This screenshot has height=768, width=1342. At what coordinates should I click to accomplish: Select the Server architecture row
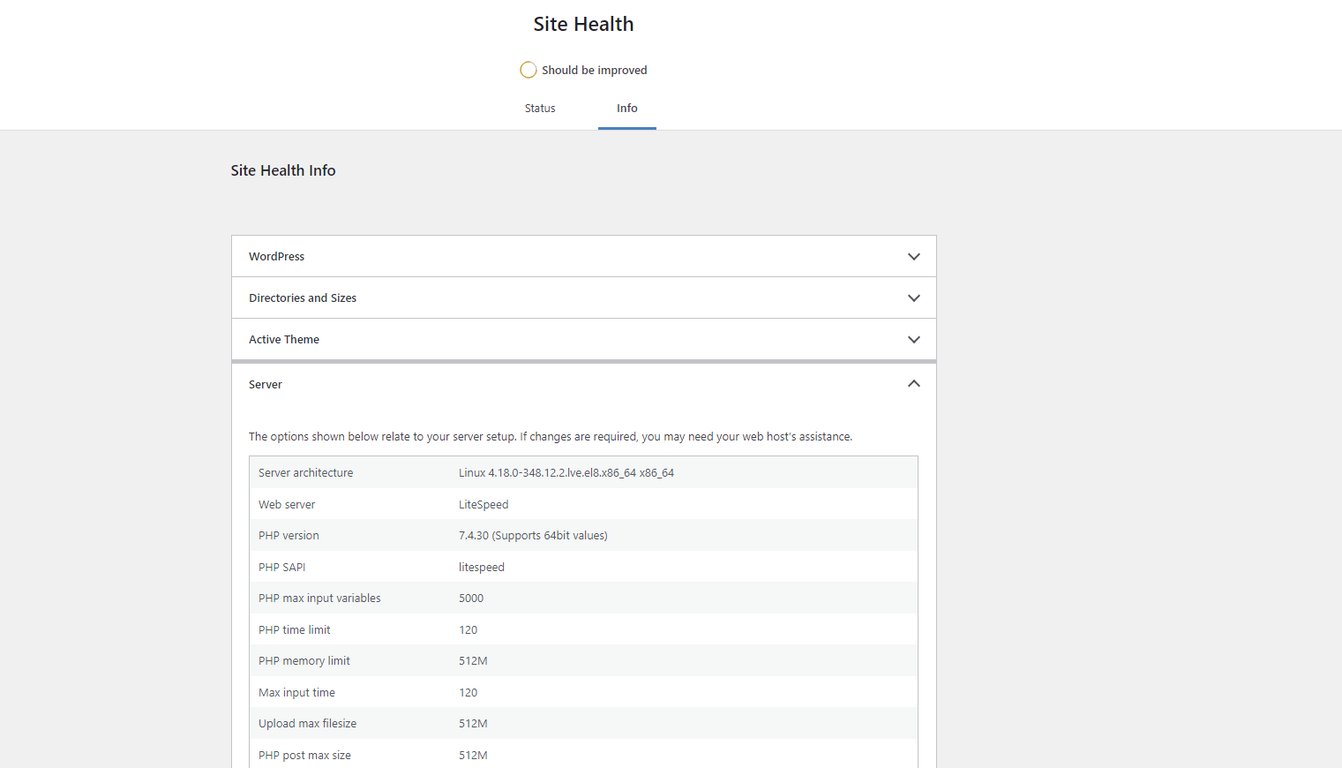tap(583, 472)
